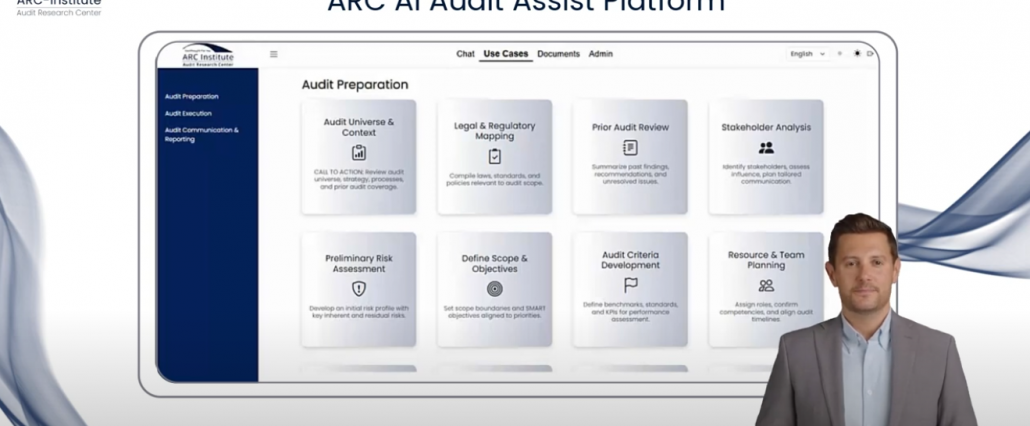Open the Documents tab
Viewport: 1030px width, 426px height.
point(558,54)
